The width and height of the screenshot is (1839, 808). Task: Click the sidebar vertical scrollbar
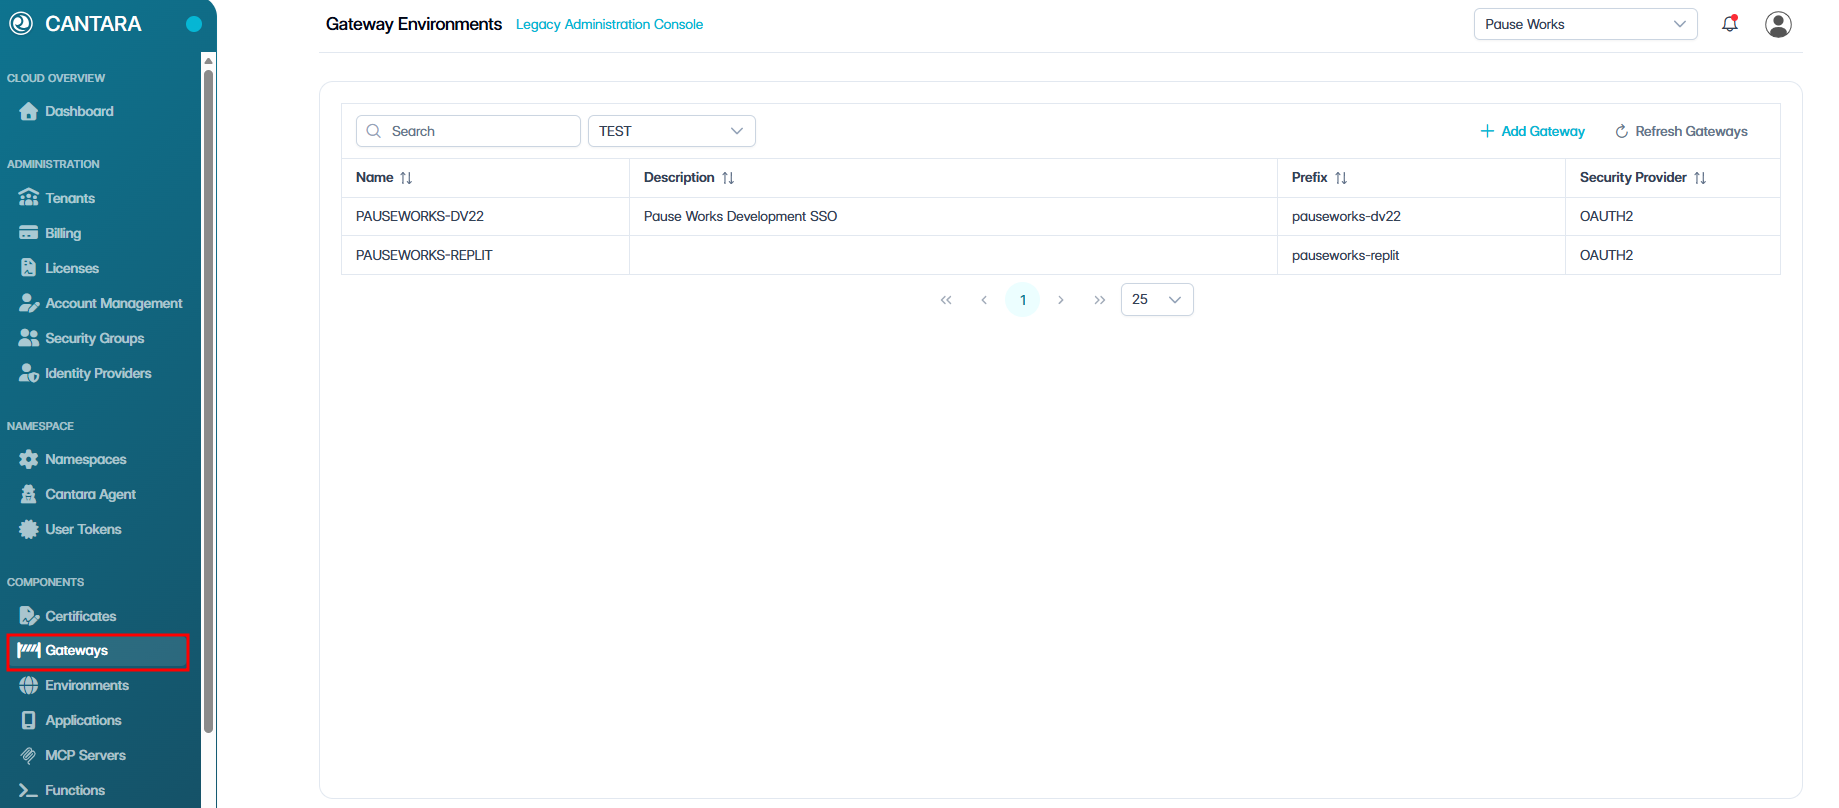coord(208,400)
